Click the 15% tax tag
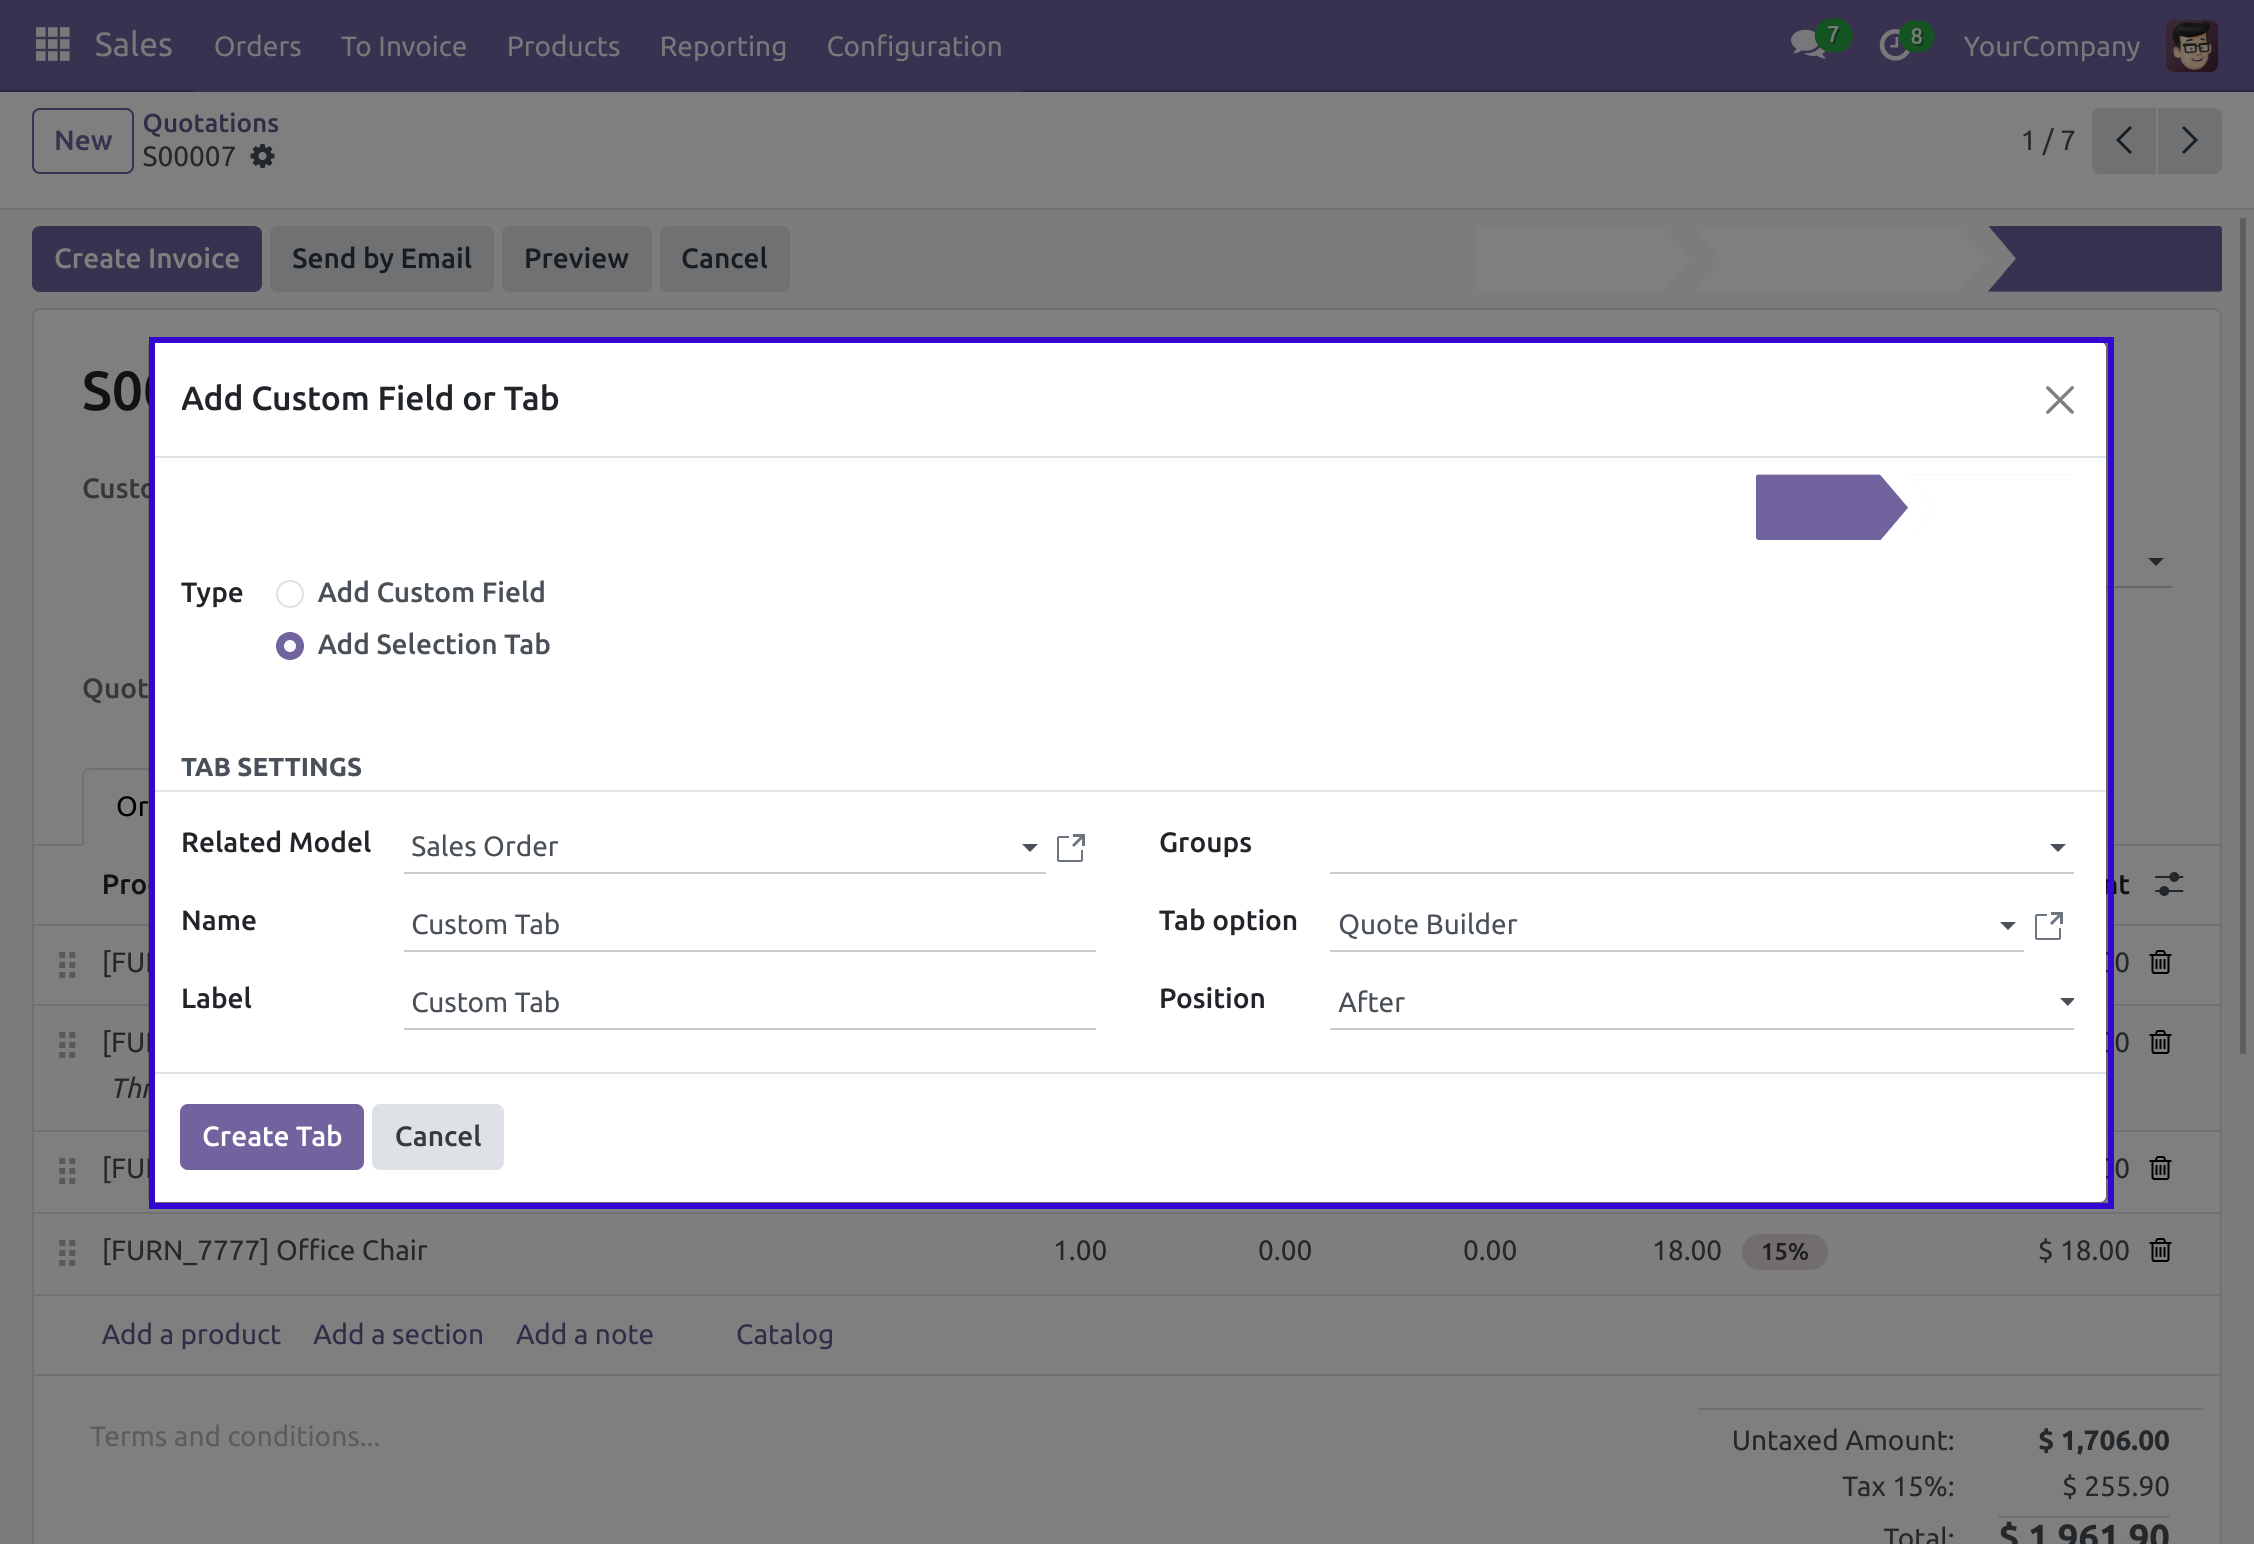This screenshot has height=1544, width=2254. 1785,1252
